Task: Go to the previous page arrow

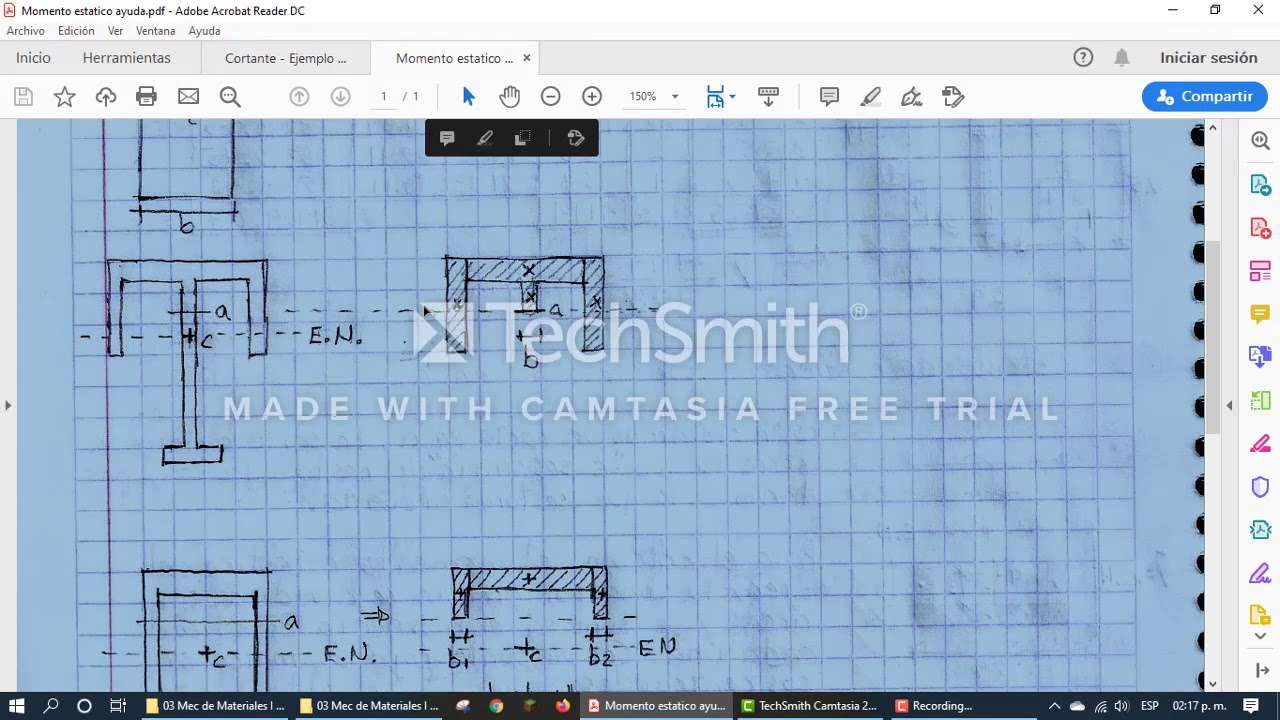Action: coord(299,97)
